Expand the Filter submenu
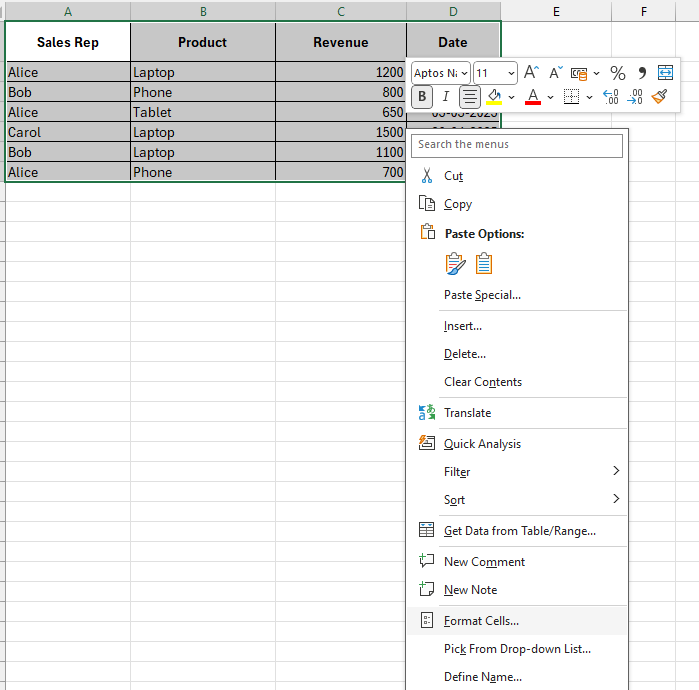The width and height of the screenshot is (699, 690). click(x=517, y=471)
